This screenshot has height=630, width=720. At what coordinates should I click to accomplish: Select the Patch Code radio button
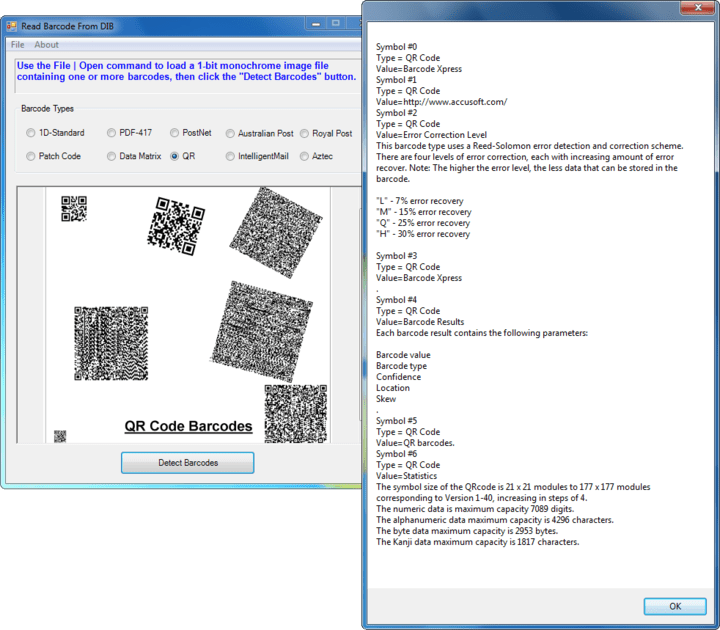[54, 156]
